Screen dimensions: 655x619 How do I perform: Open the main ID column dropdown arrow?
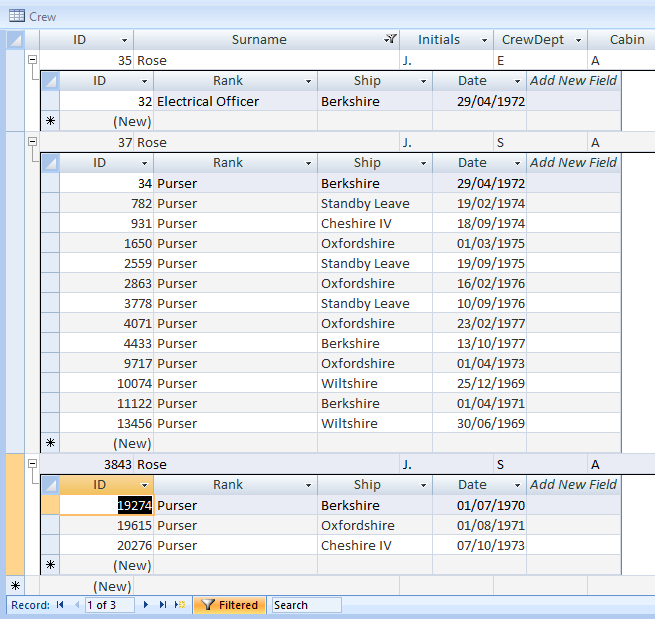point(124,40)
